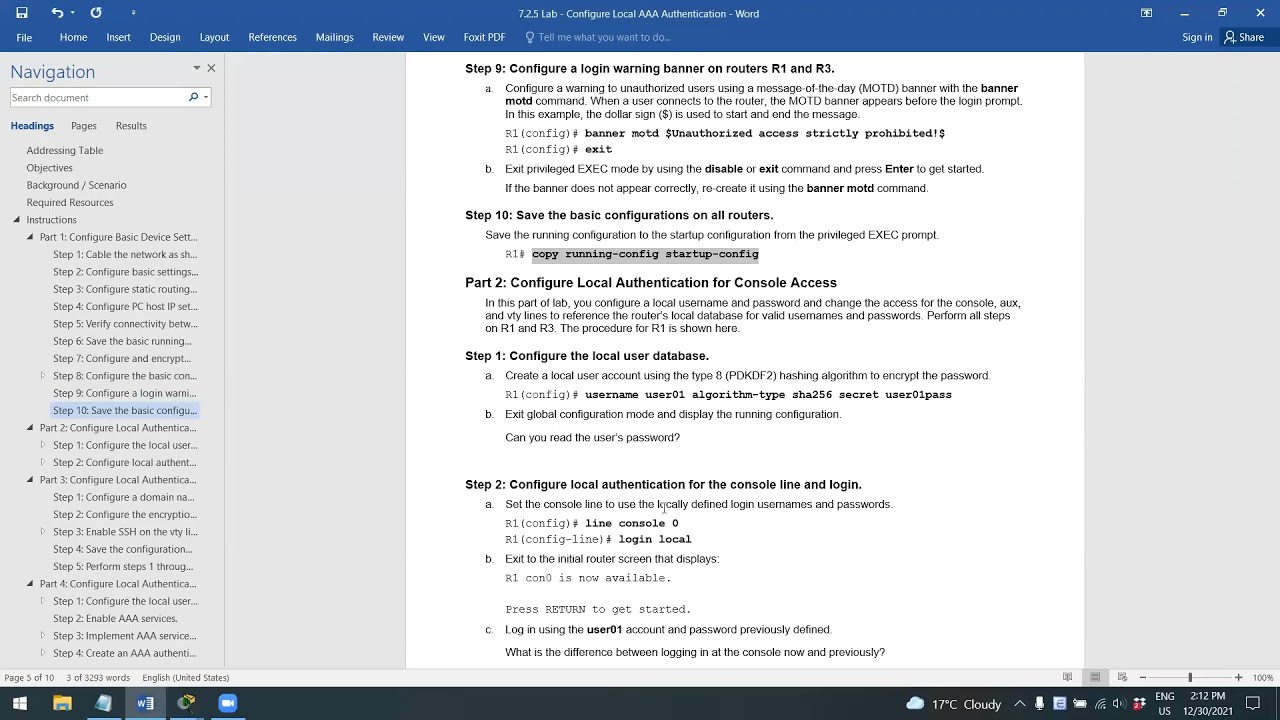This screenshot has height=720, width=1280.
Task: Save the document with the Save icon
Action: click(21, 13)
